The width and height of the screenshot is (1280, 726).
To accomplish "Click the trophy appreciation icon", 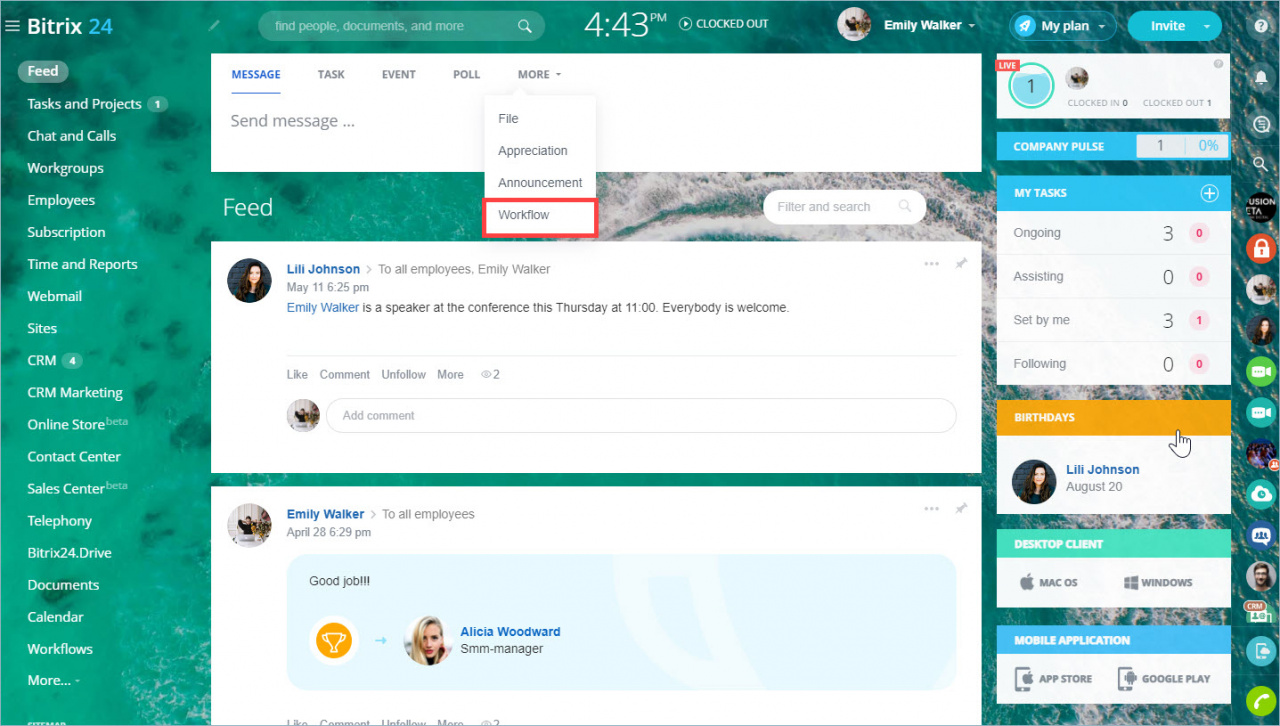I will click(332, 640).
